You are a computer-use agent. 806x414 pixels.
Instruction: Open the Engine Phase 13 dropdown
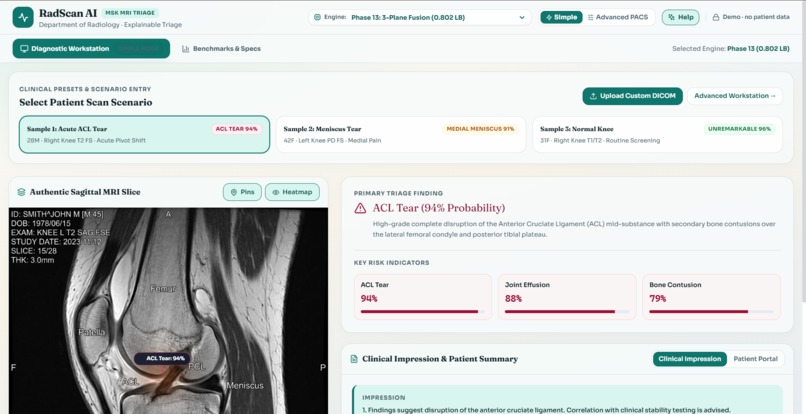pos(419,17)
